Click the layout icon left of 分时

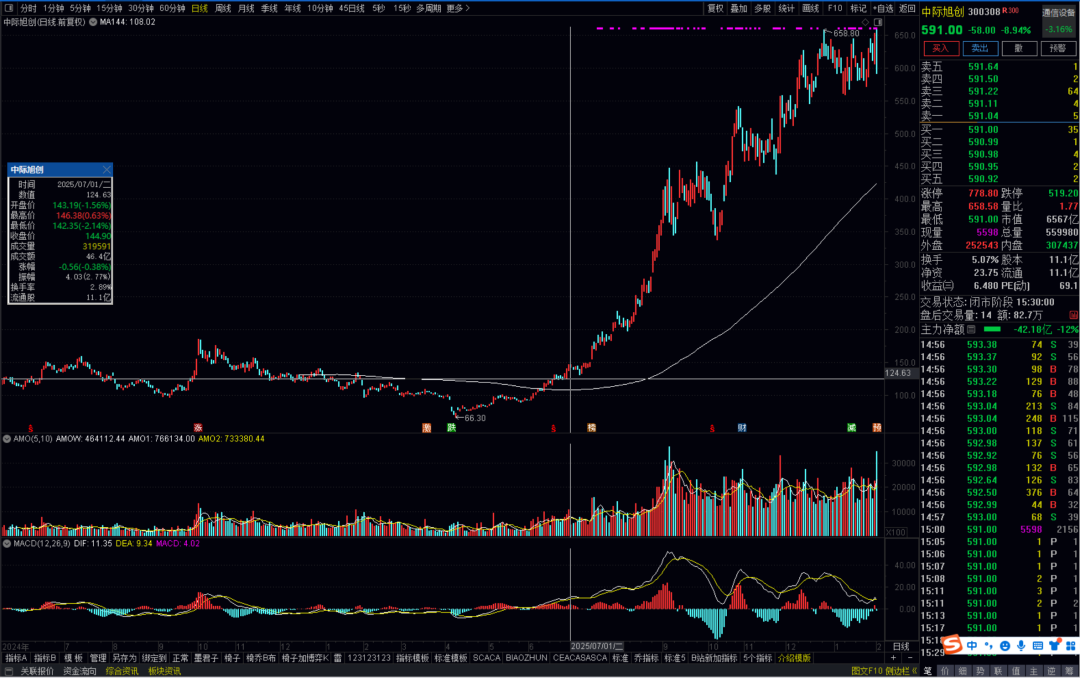tap(9, 8)
